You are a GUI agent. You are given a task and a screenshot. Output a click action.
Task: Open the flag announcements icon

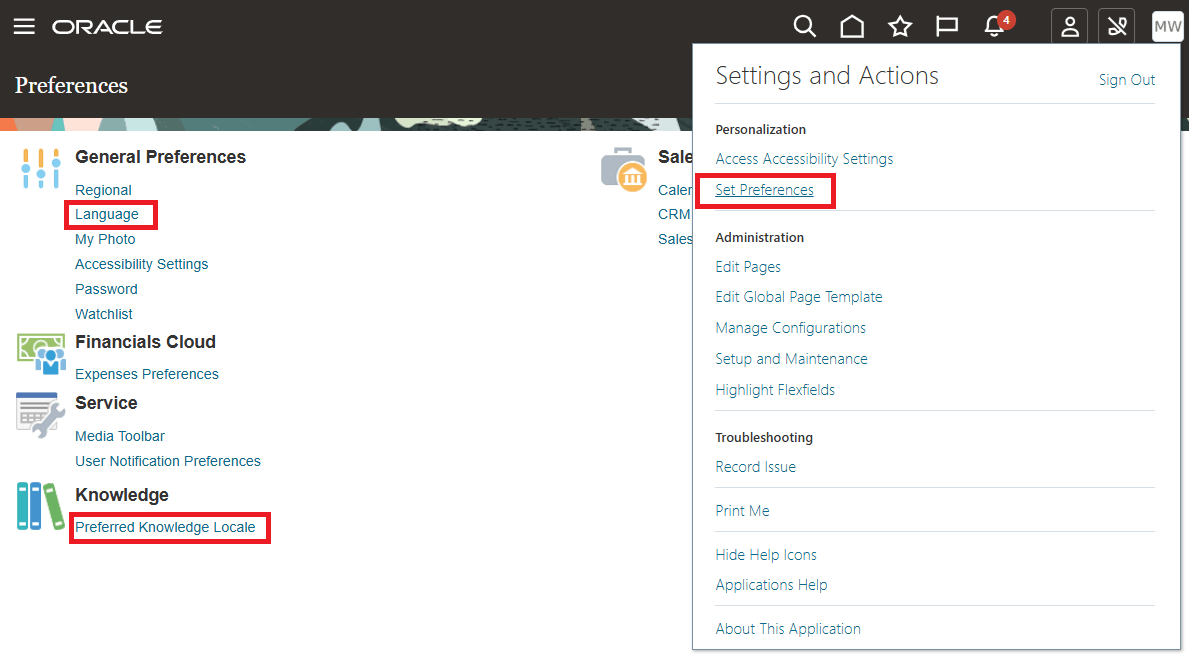pyautogui.click(x=946, y=26)
